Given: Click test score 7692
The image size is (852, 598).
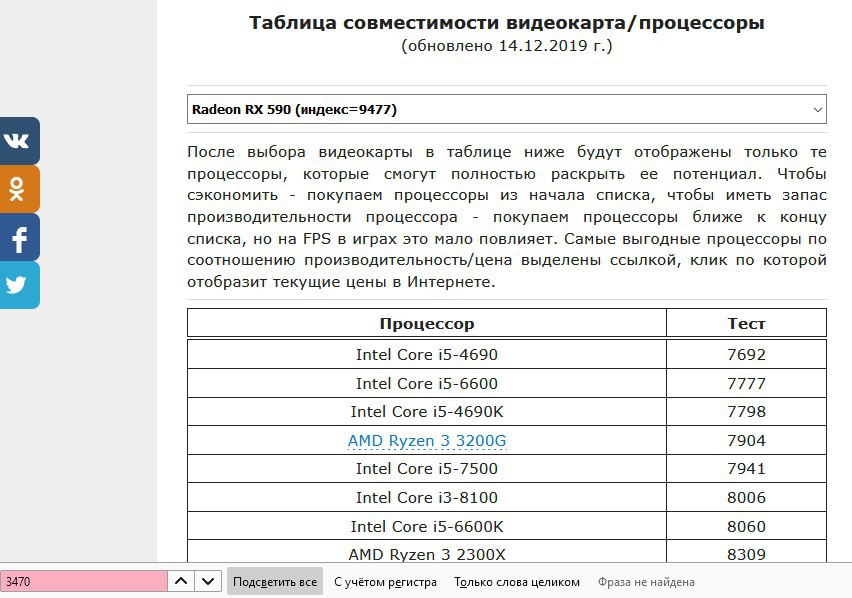Looking at the screenshot, I should click(746, 355).
